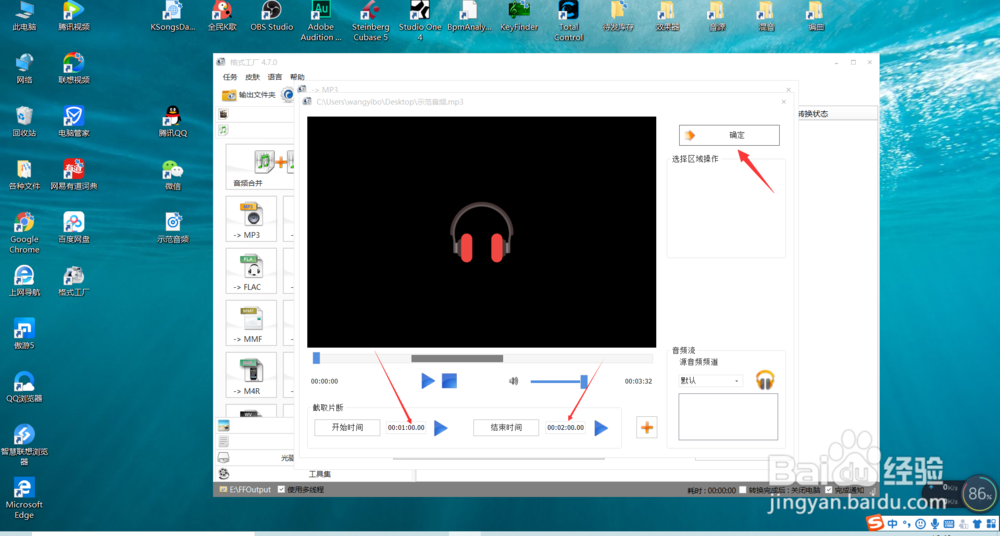Click the 中 Chinese input mode indicator

(892, 525)
